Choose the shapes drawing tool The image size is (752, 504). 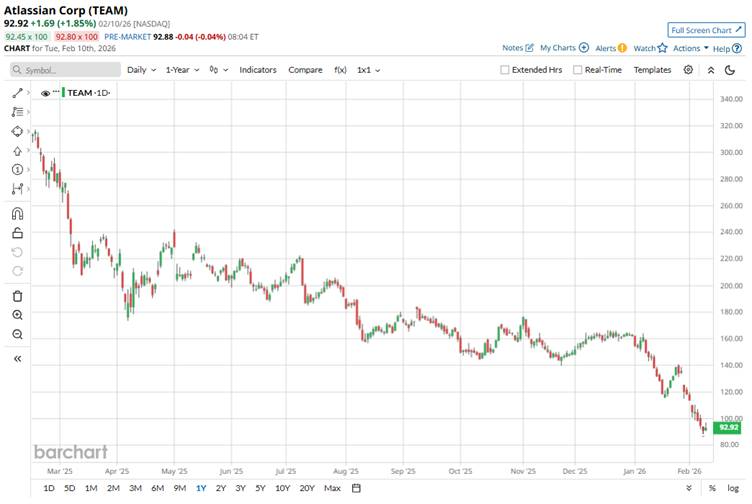tap(17, 131)
